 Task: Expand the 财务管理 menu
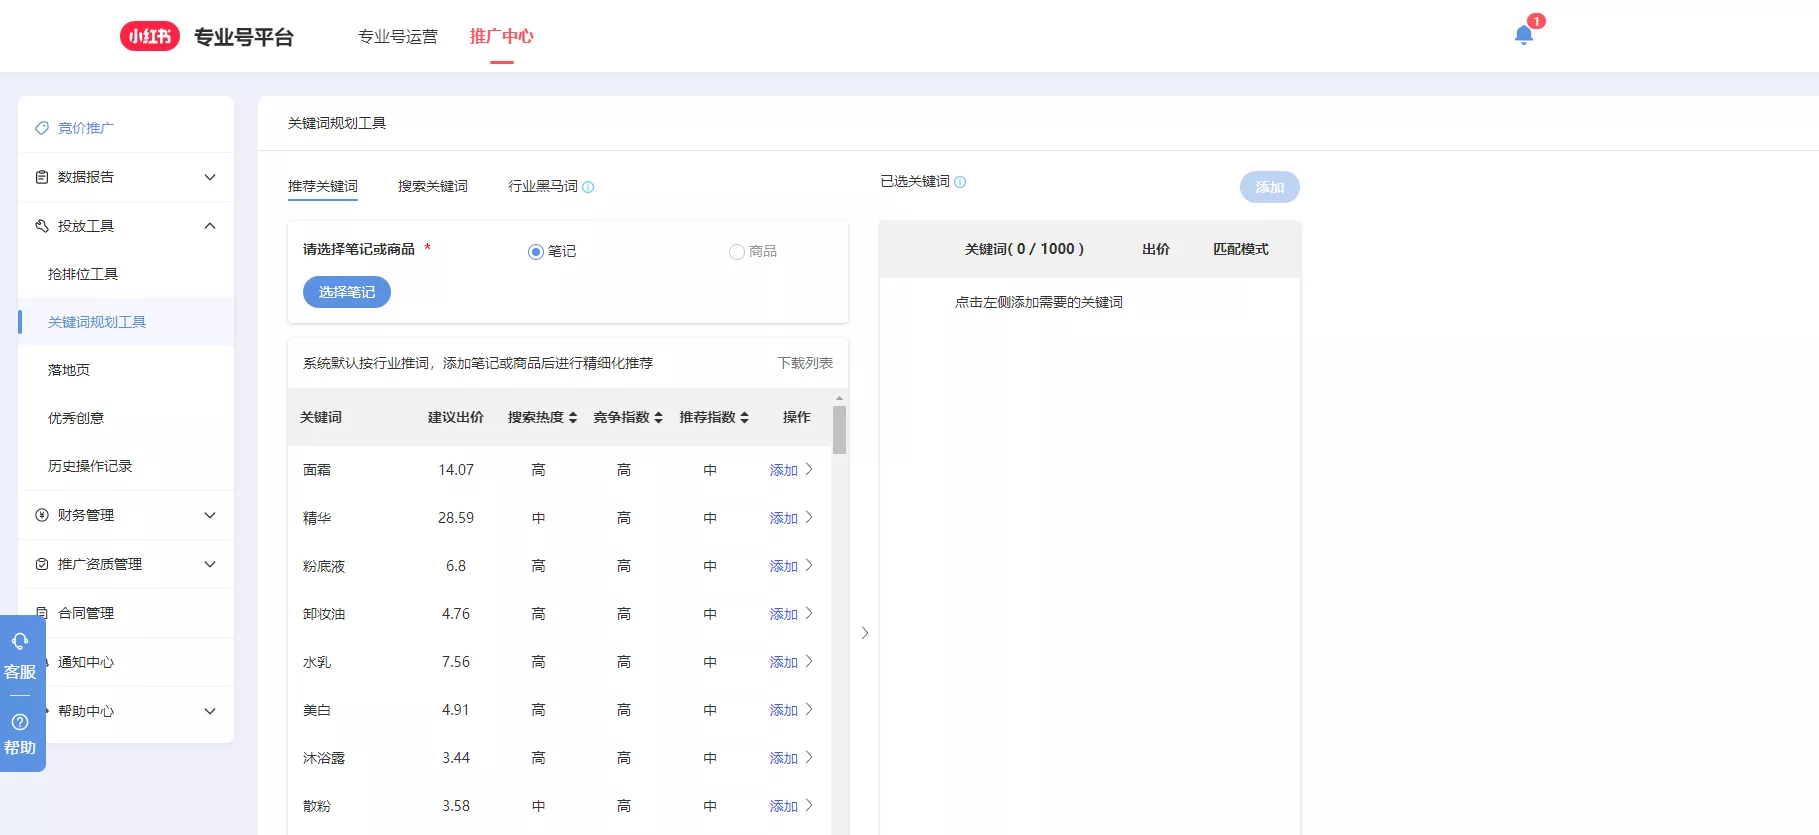click(210, 515)
